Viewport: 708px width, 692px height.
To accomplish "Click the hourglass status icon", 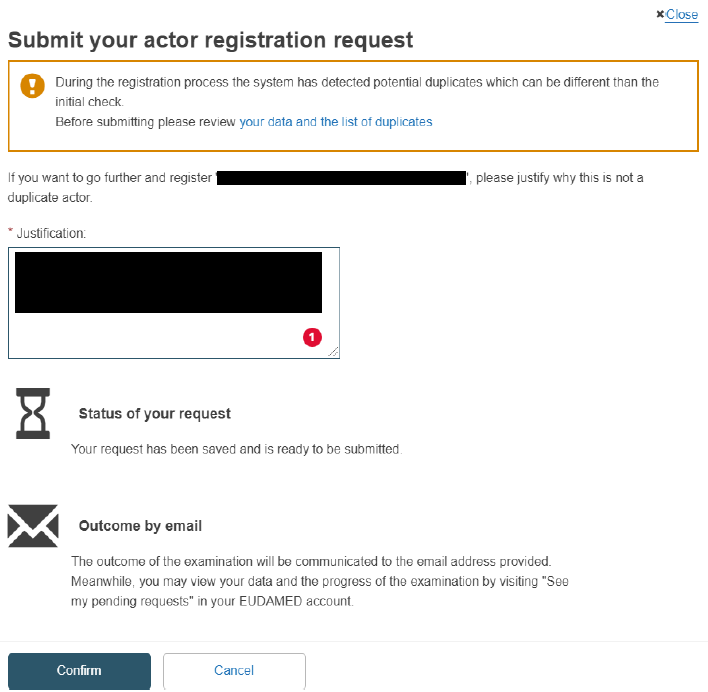I will pos(33,413).
